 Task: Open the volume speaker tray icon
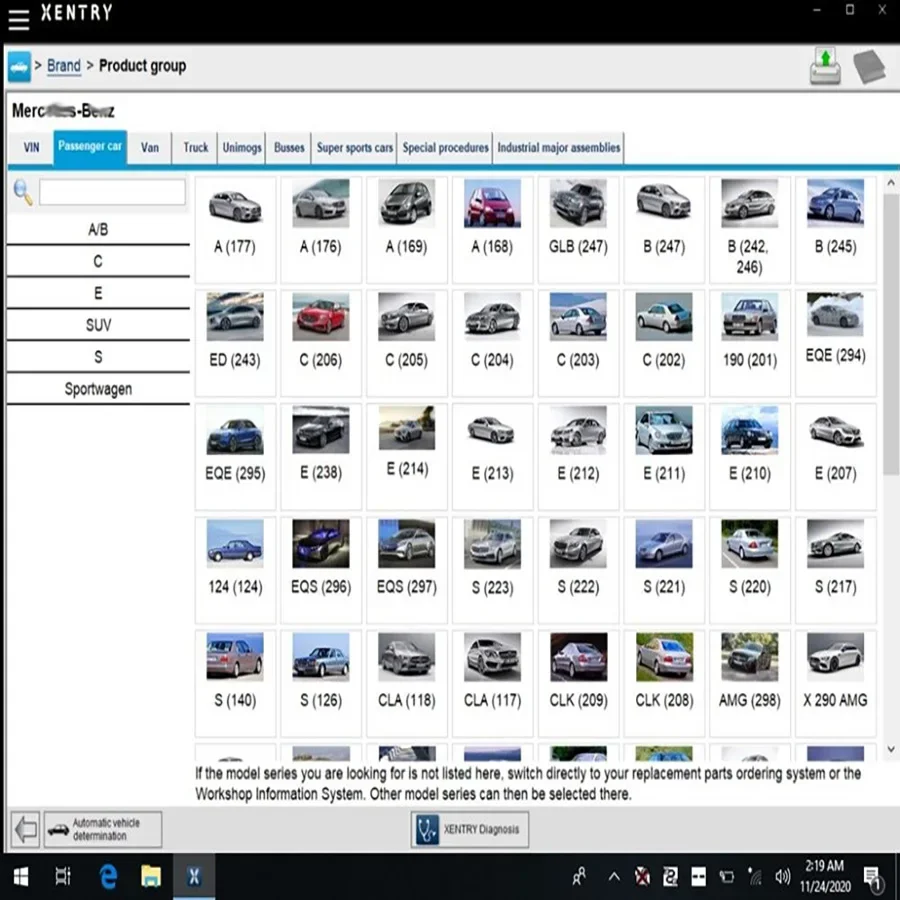point(782,876)
